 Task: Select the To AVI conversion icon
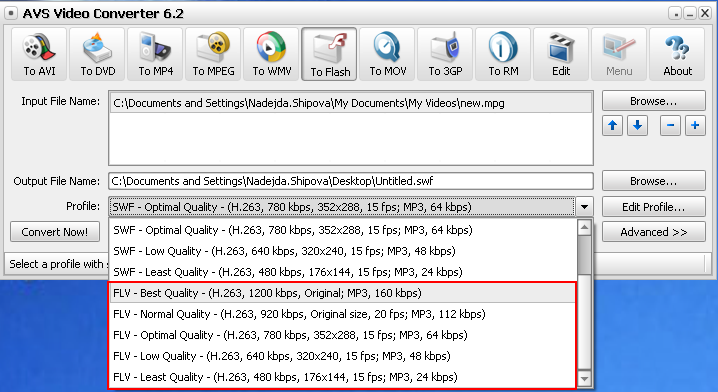[x=39, y=54]
